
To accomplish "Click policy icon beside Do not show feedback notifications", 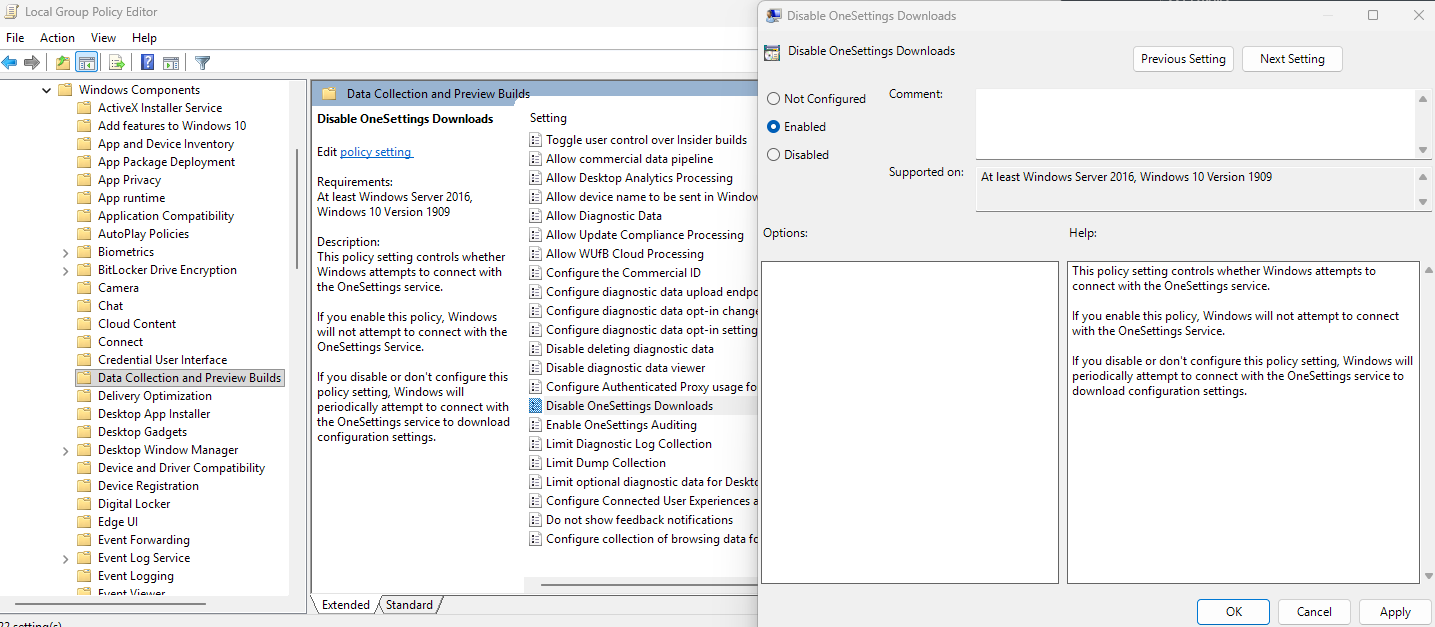I will click(536, 520).
